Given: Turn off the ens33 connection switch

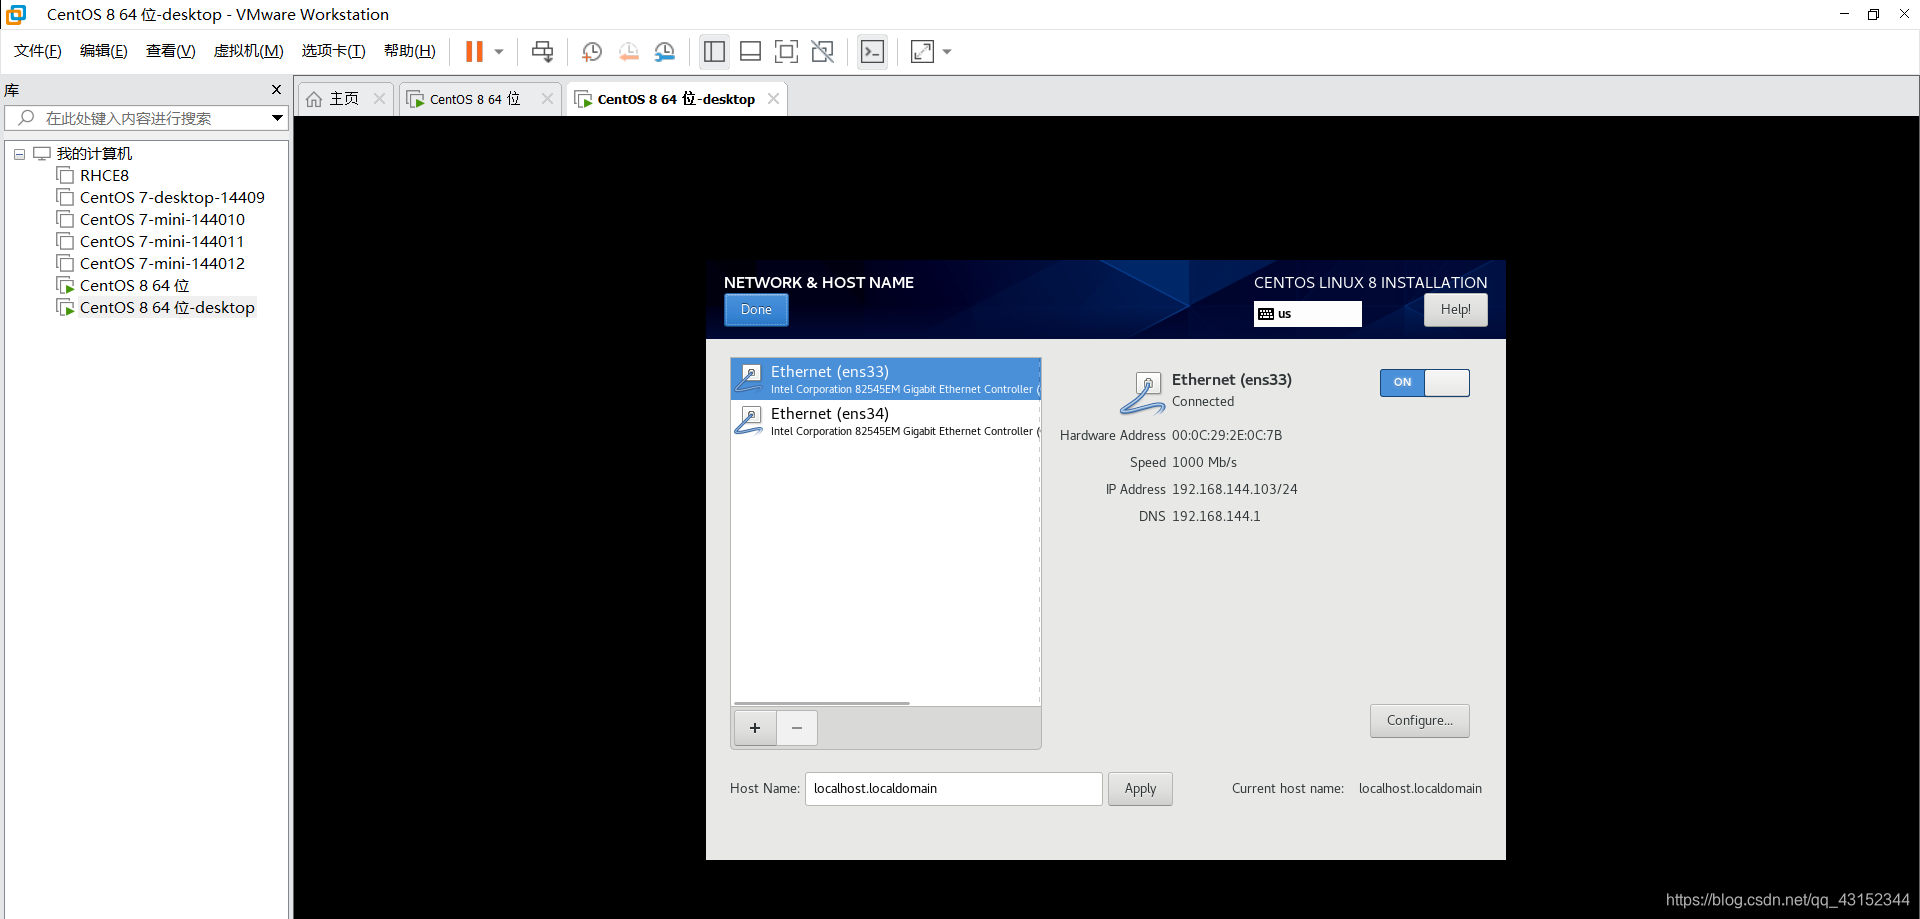Looking at the screenshot, I should (1424, 383).
